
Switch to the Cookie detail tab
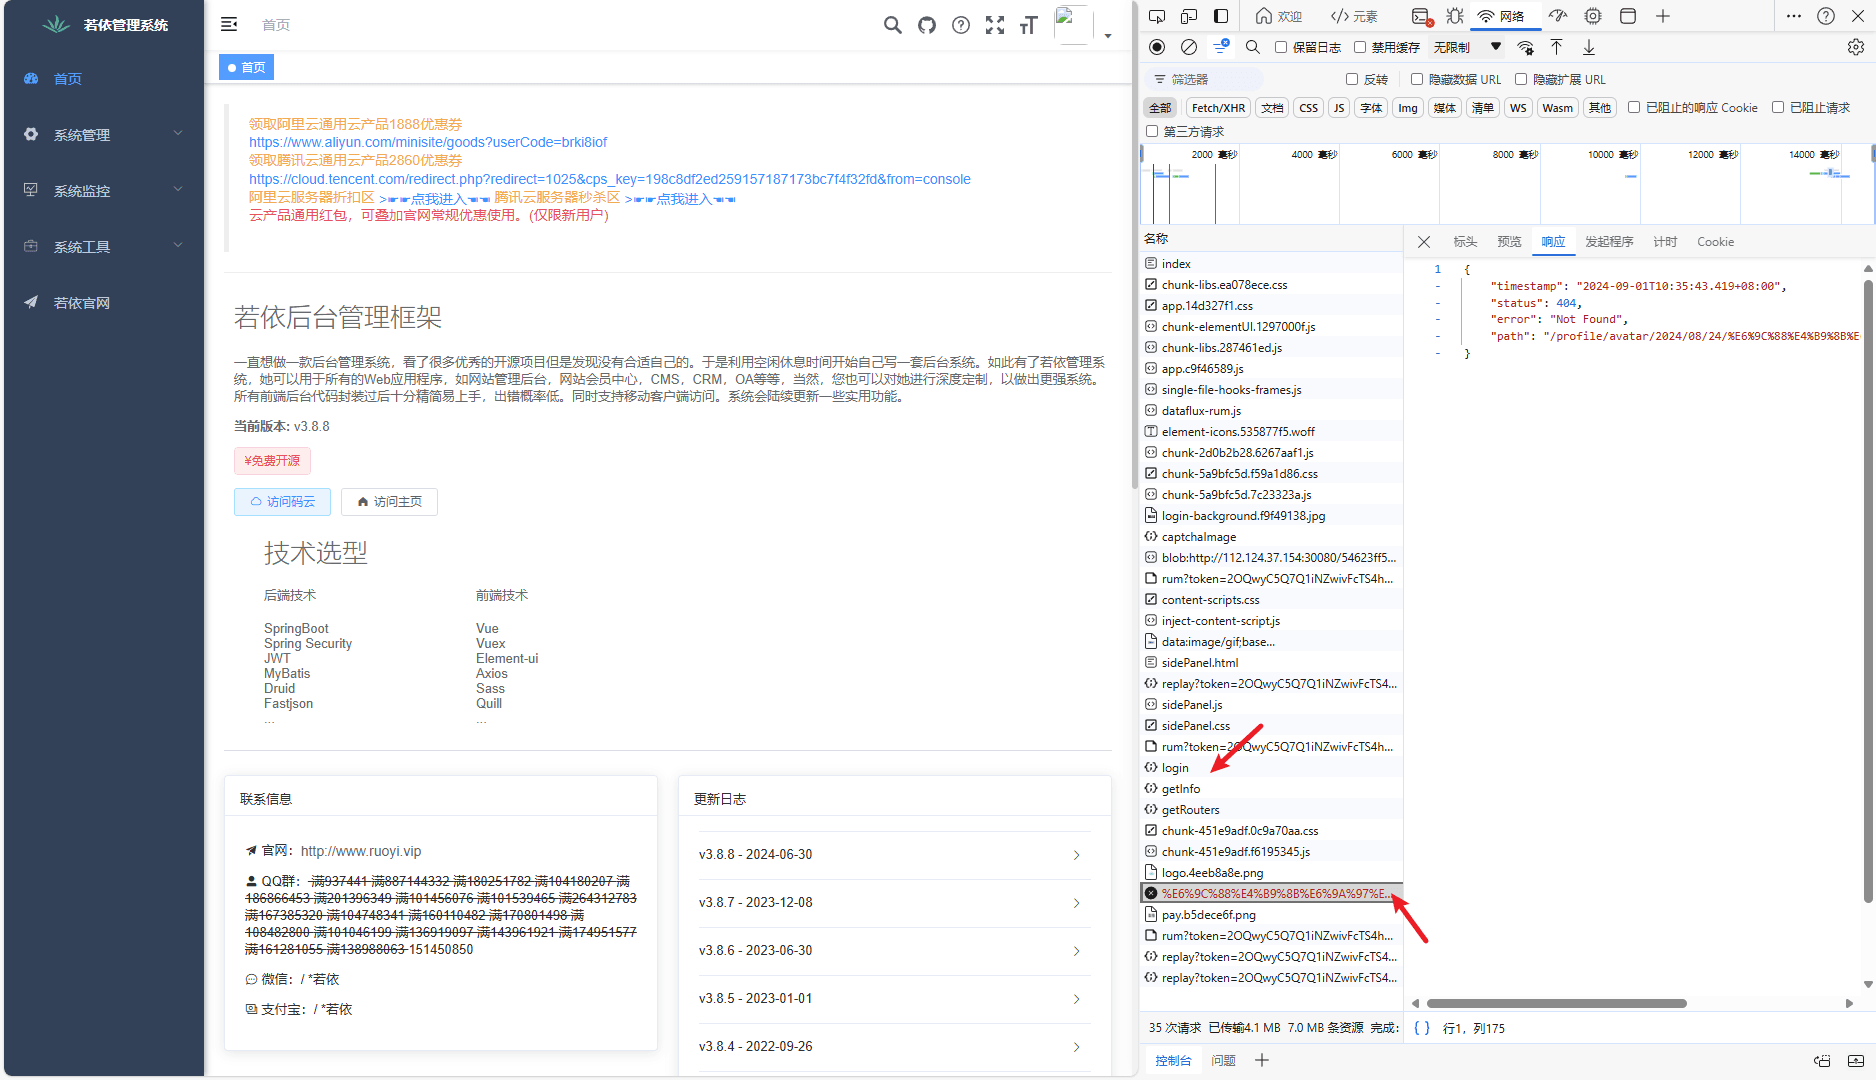point(1715,242)
